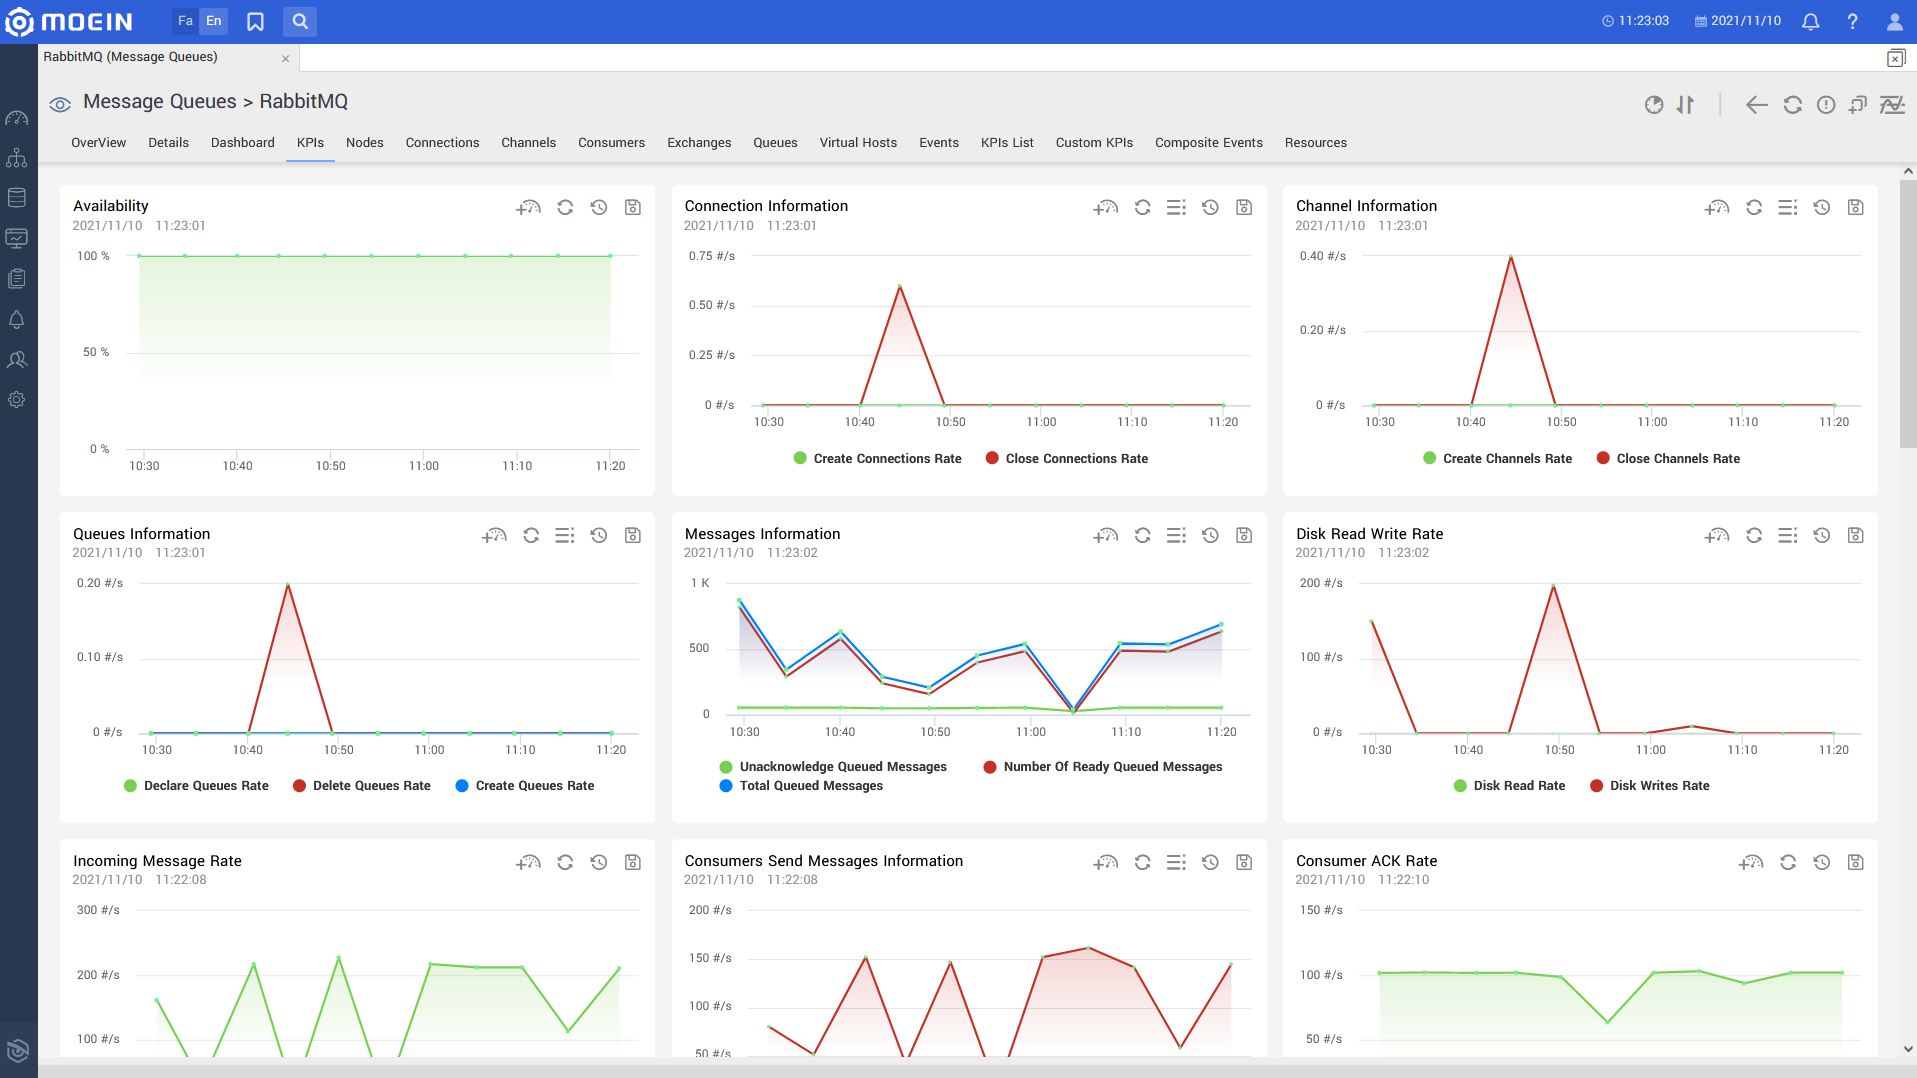This screenshot has width=1917, height=1078.
Task: Go back using the left arrow icon
Action: 1756,105
